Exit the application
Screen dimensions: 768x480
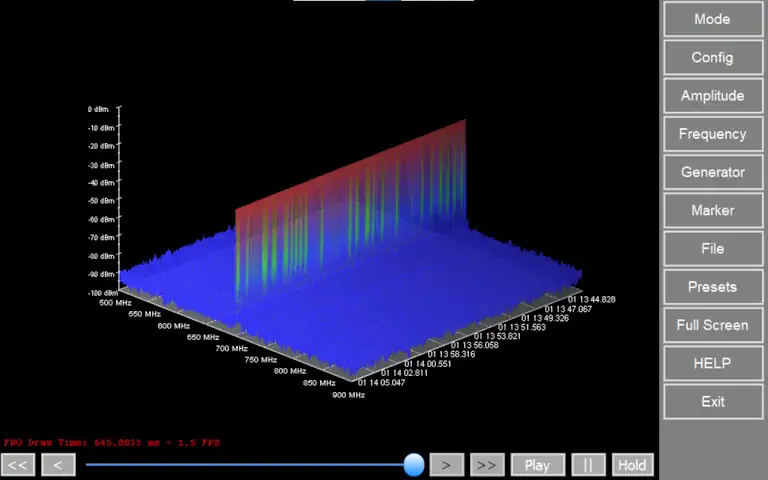tap(712, 401)
